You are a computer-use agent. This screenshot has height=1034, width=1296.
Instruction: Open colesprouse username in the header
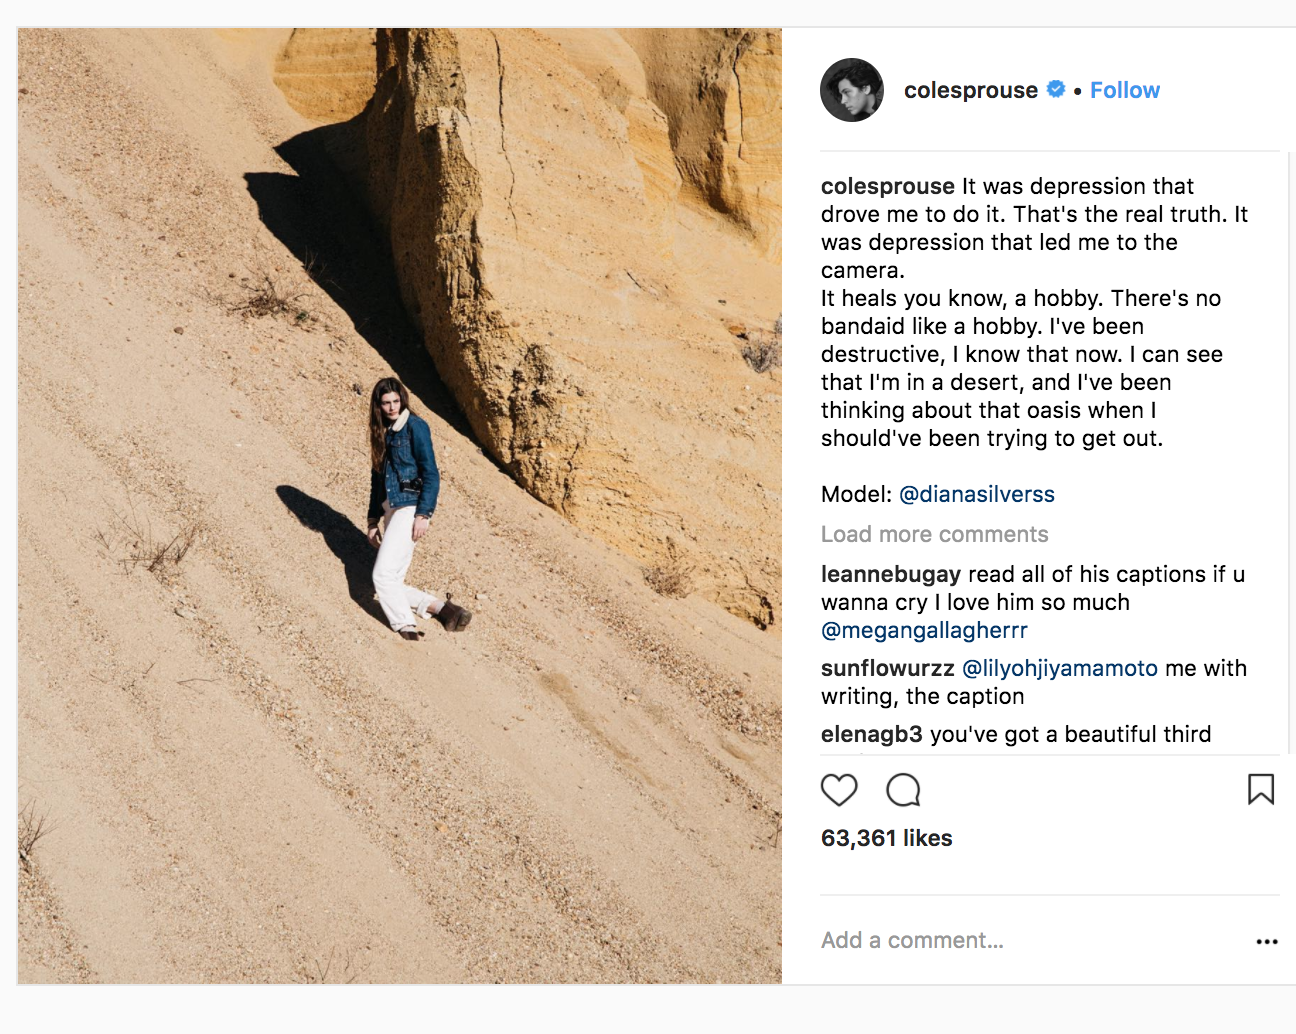pos(971,90)
